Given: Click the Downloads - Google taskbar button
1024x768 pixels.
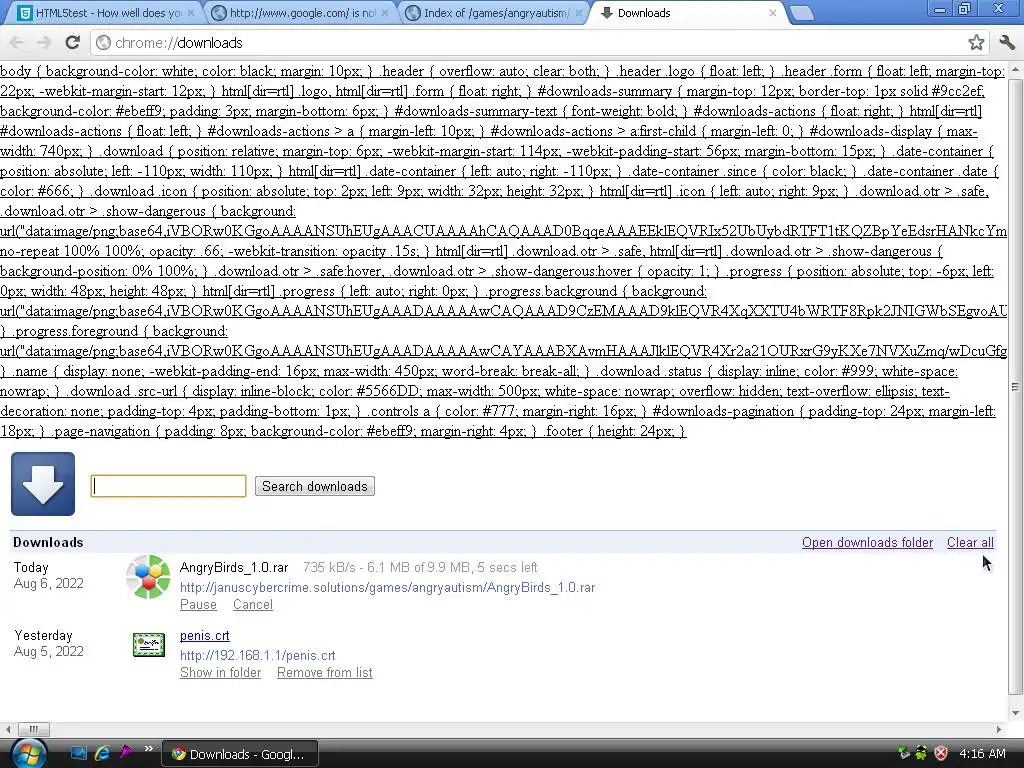Looking at the screenshot, I should 240,754.
